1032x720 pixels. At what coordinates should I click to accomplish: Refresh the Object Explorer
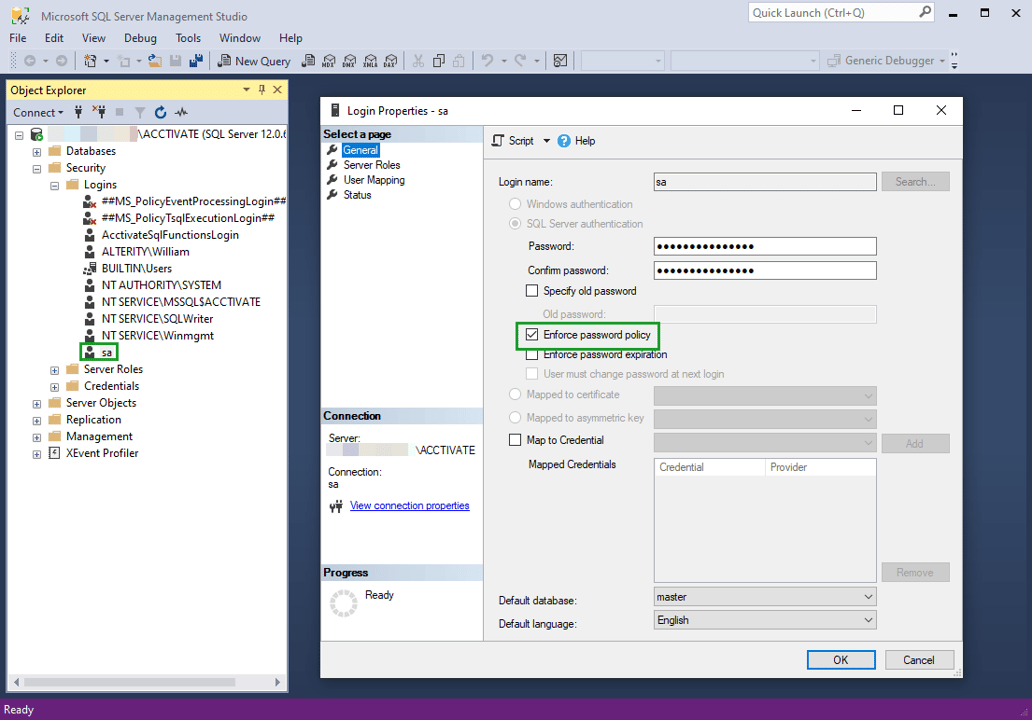[x=160, y=112]
